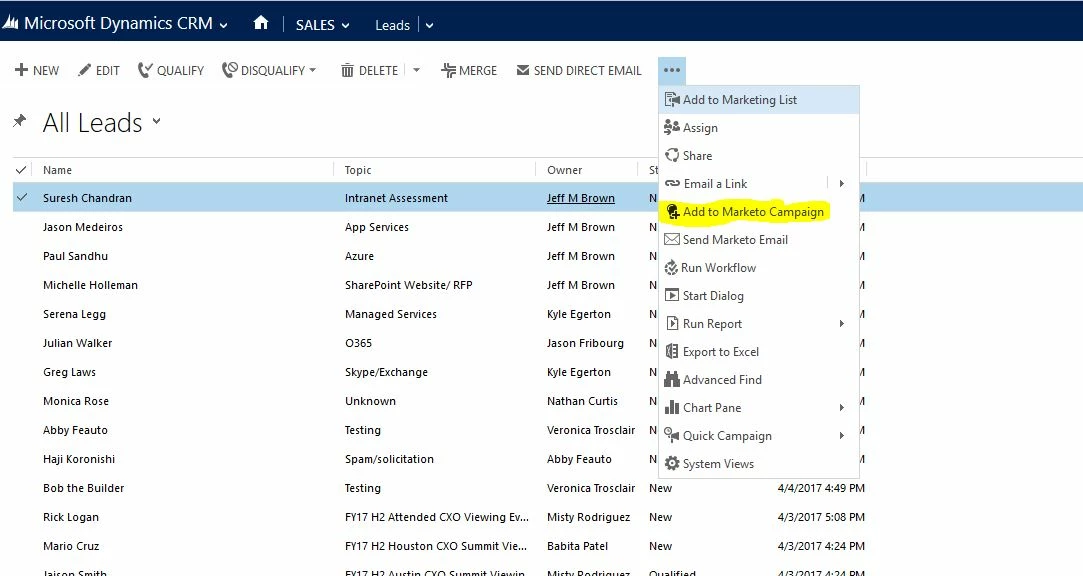
Task: Expand the Quick Campaign submenu arrow
Action: 841,436
